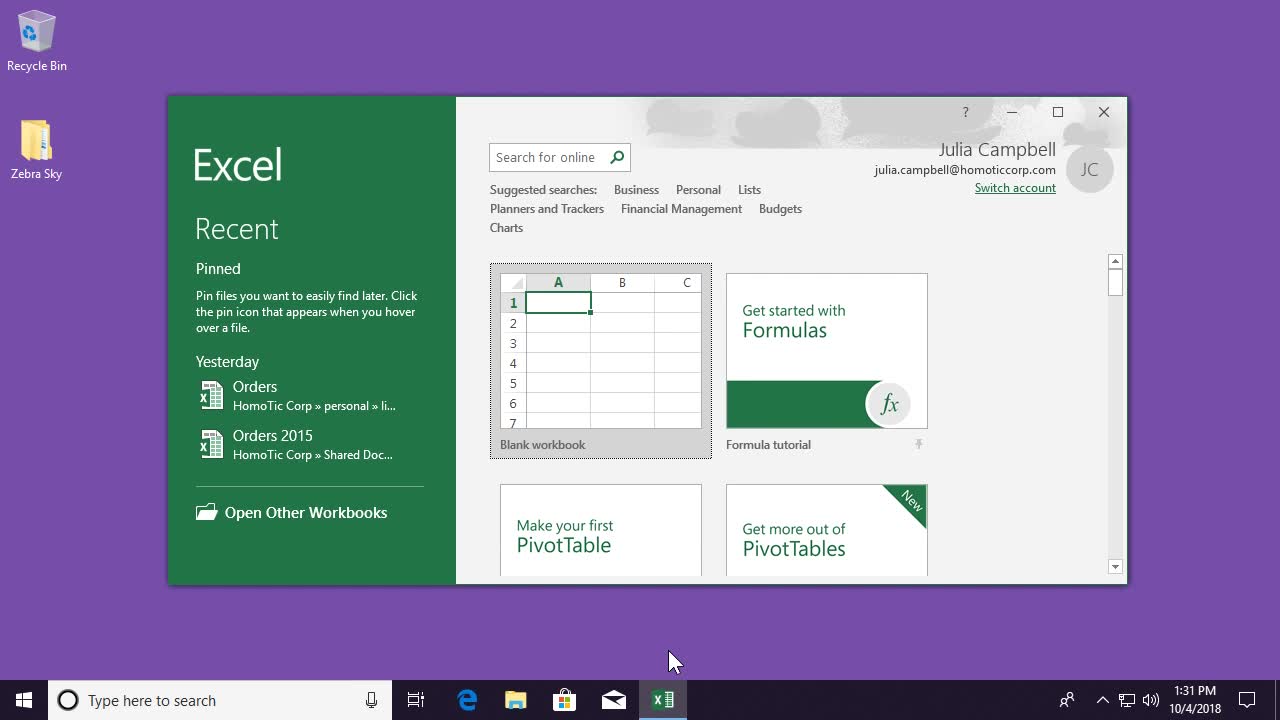This screenshot has height=720, width=1280.
Task: Click the Help question mark icon
Action: click(964, 112)
